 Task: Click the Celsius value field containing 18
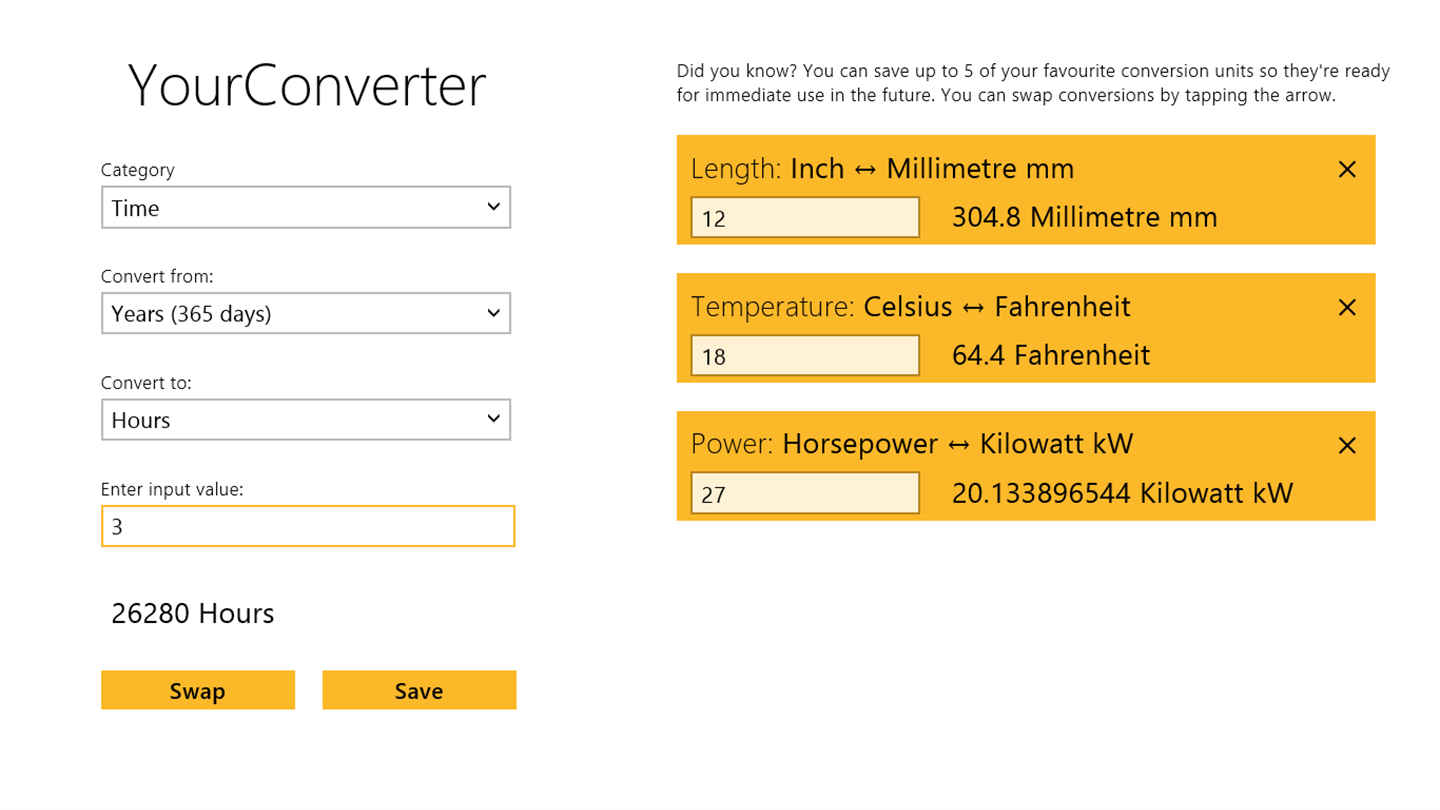(x=805, y=356)
